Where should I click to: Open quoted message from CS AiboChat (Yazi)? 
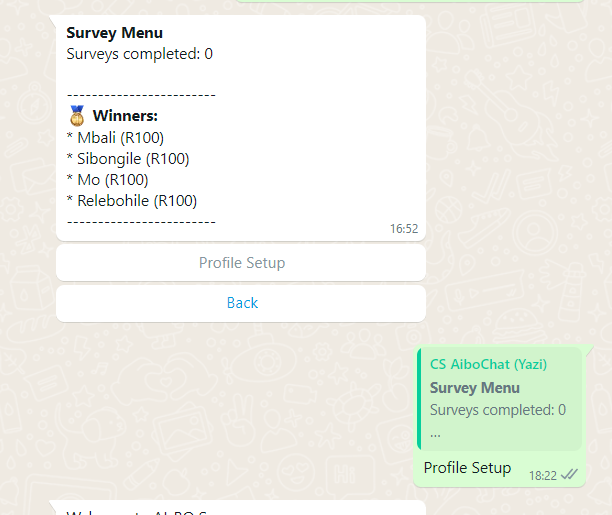pos(500,399)
